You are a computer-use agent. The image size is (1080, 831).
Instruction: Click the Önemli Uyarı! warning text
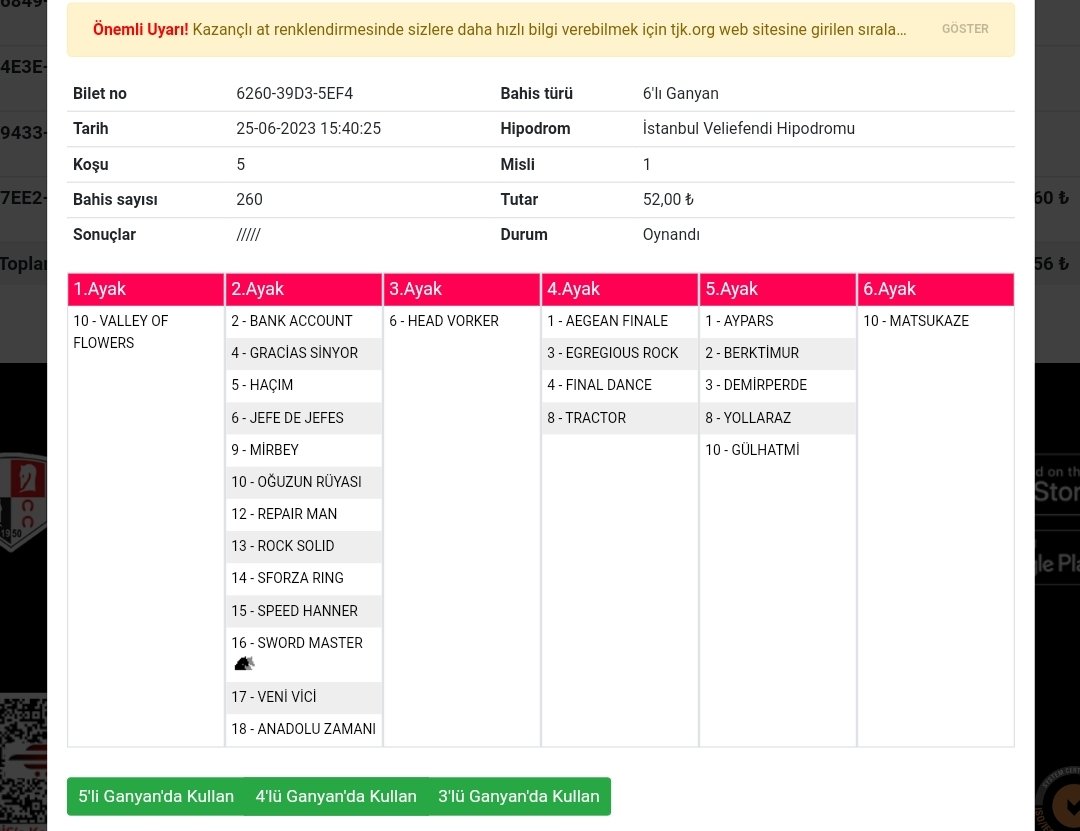[141, 30]
